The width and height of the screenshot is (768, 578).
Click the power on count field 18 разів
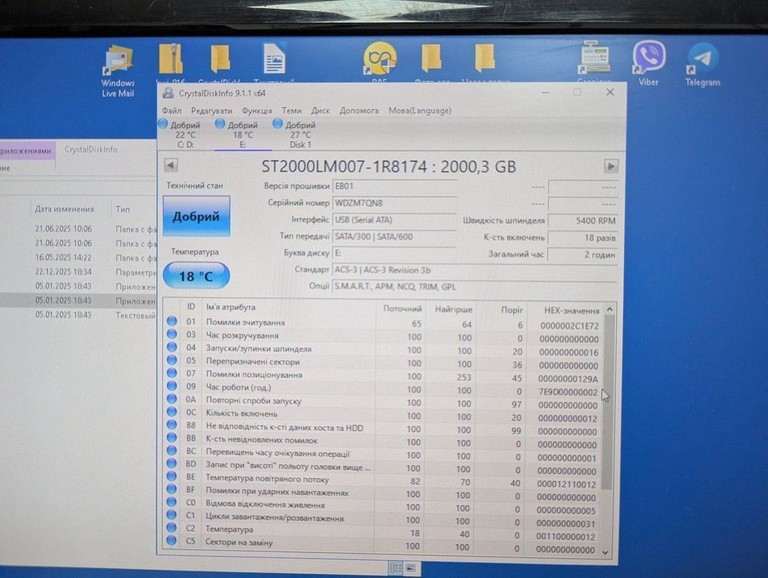pyautogui.click(x=582, y=238)
